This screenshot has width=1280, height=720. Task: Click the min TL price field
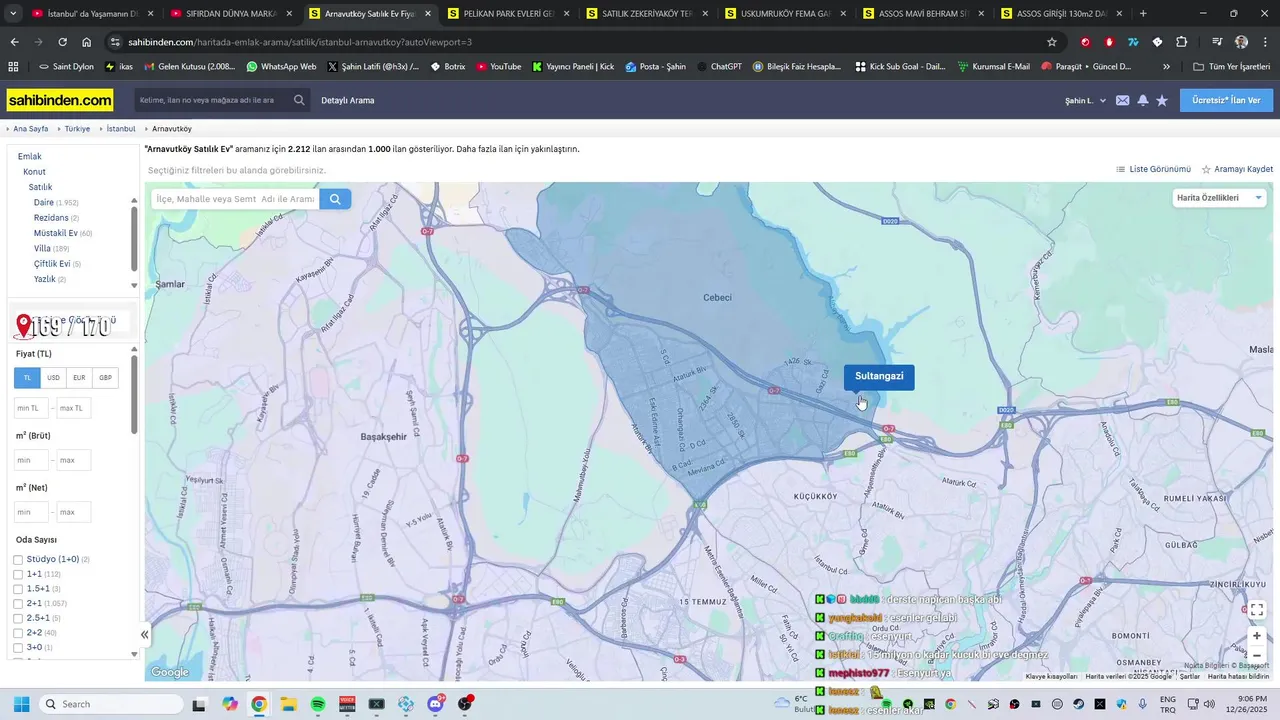(x=31, y=408)
